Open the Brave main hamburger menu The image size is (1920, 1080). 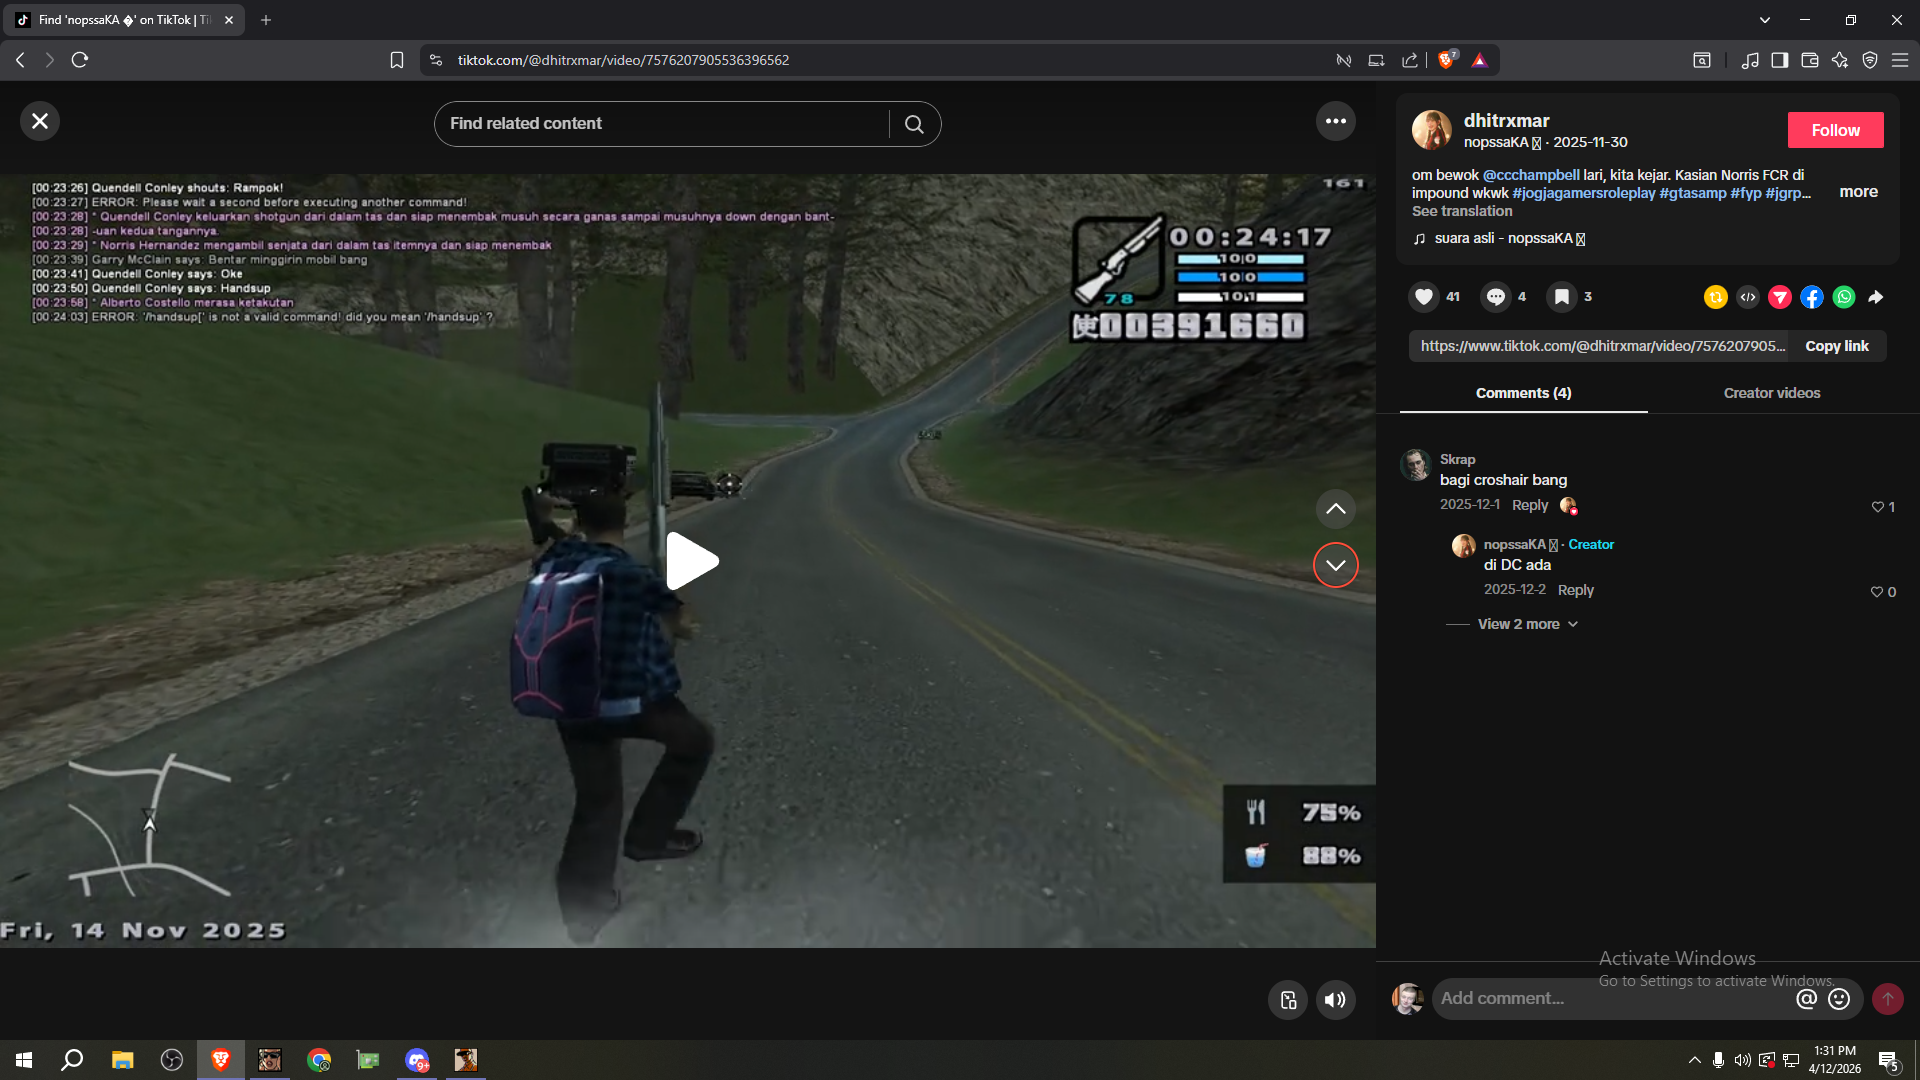click(1900, 60)
